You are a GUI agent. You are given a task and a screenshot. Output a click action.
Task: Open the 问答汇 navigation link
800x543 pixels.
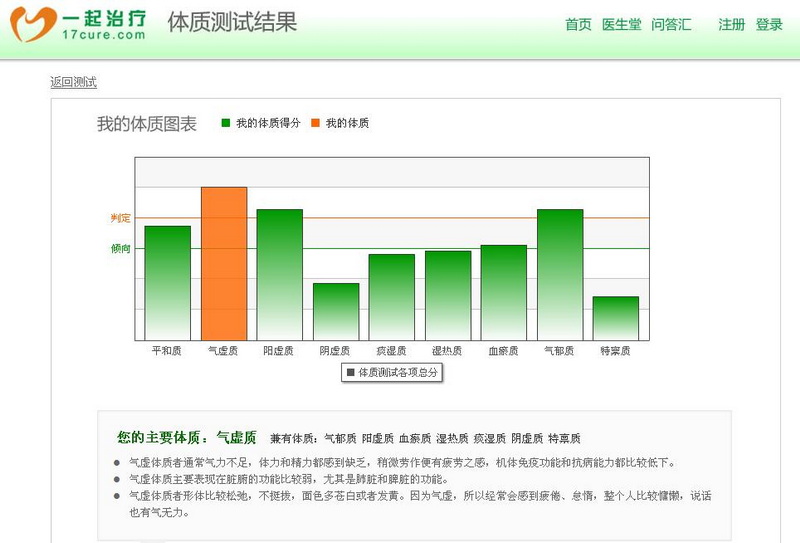pos(671,24)
